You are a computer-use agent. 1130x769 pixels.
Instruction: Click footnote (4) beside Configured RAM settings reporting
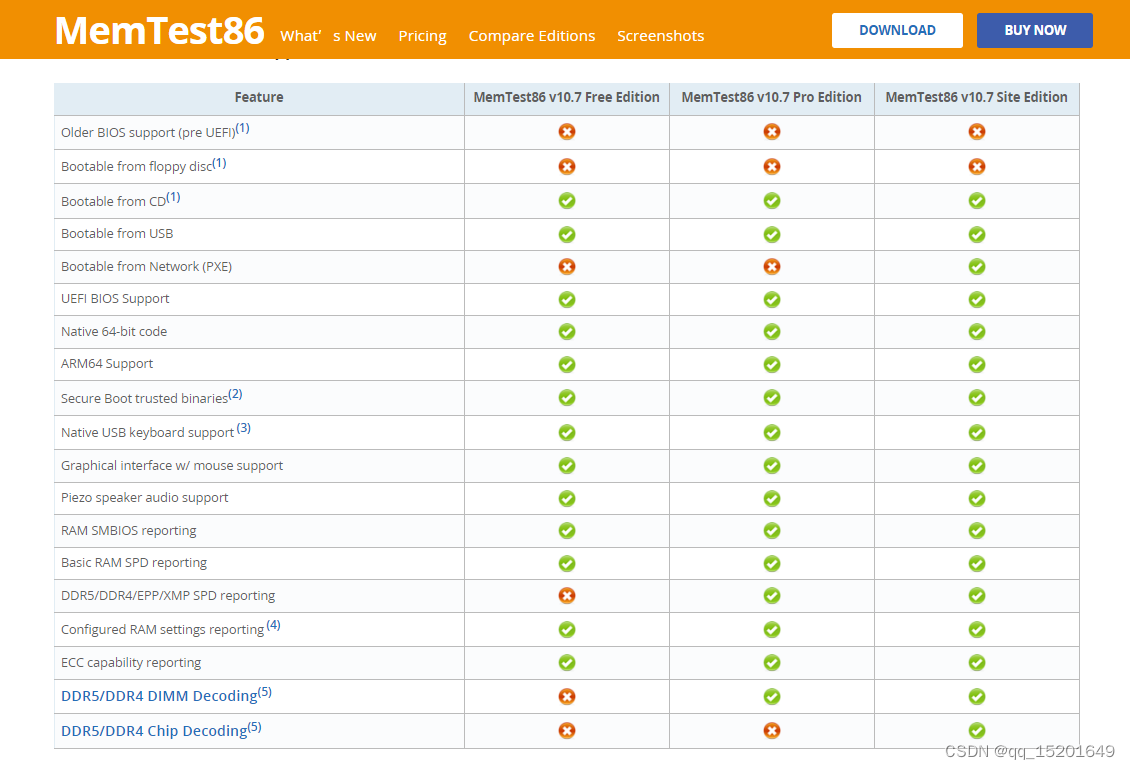pyautogui.click(x=273, y=625)
